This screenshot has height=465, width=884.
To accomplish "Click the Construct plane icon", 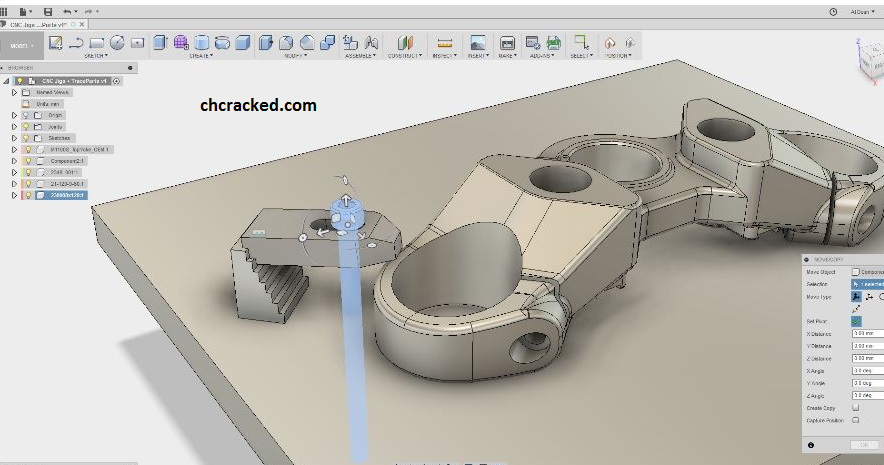I will 405,42.
